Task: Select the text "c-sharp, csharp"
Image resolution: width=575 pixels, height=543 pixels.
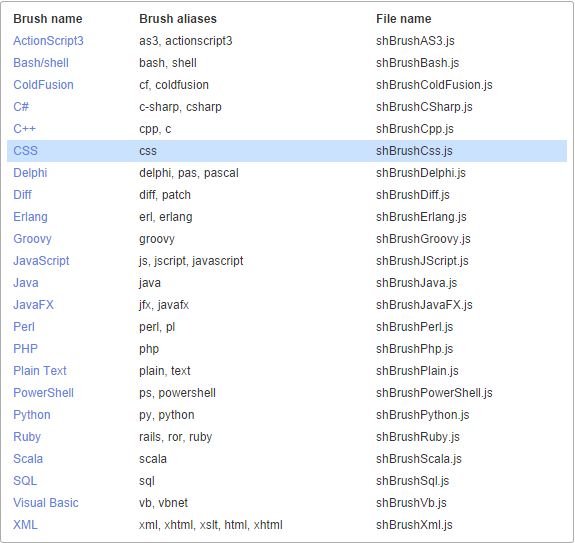Action: click(x=180, y=107)
